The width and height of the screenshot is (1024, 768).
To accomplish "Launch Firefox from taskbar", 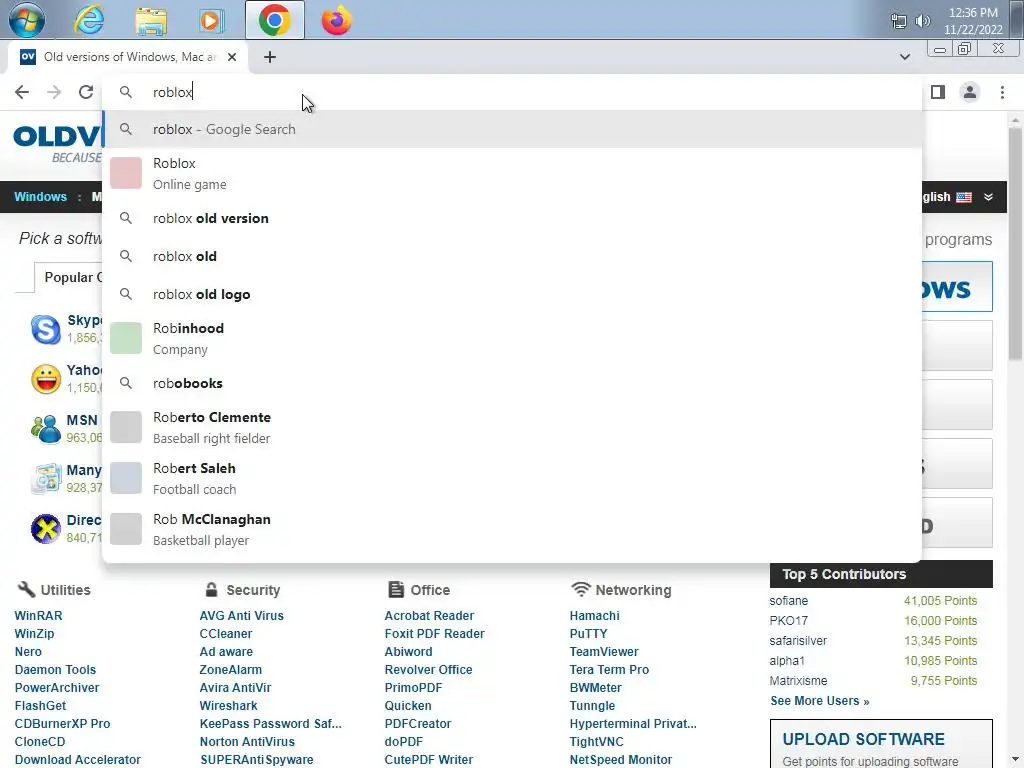I will coord(336,20).
